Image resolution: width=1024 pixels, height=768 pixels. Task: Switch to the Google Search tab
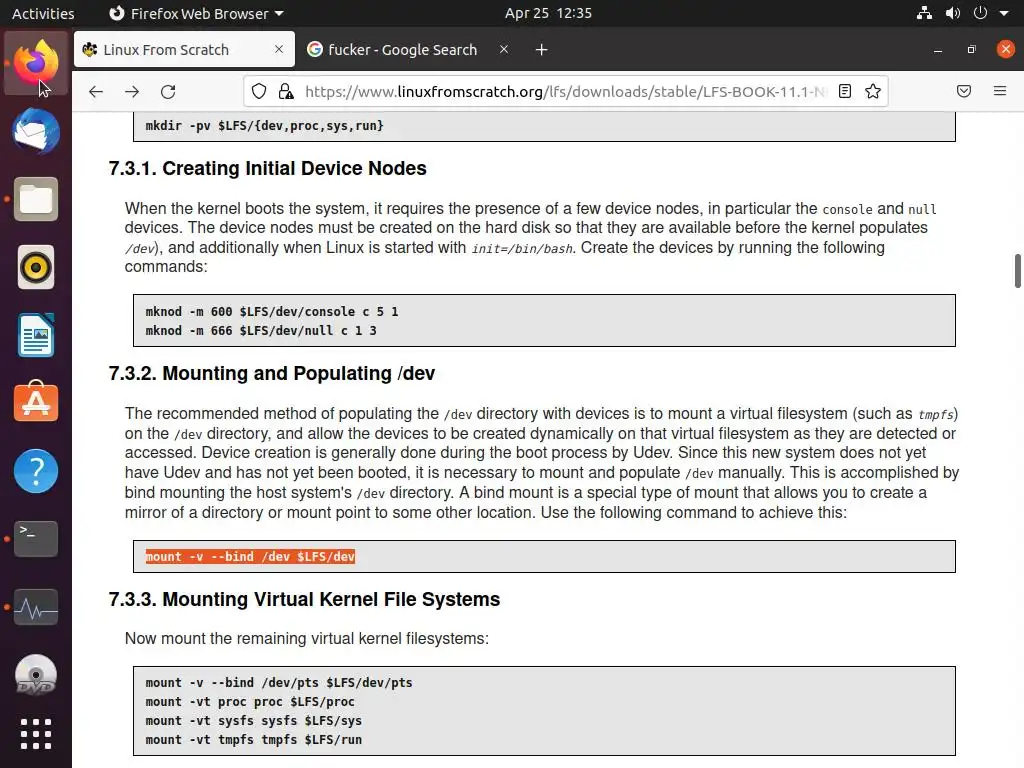(x=402, y=50)
